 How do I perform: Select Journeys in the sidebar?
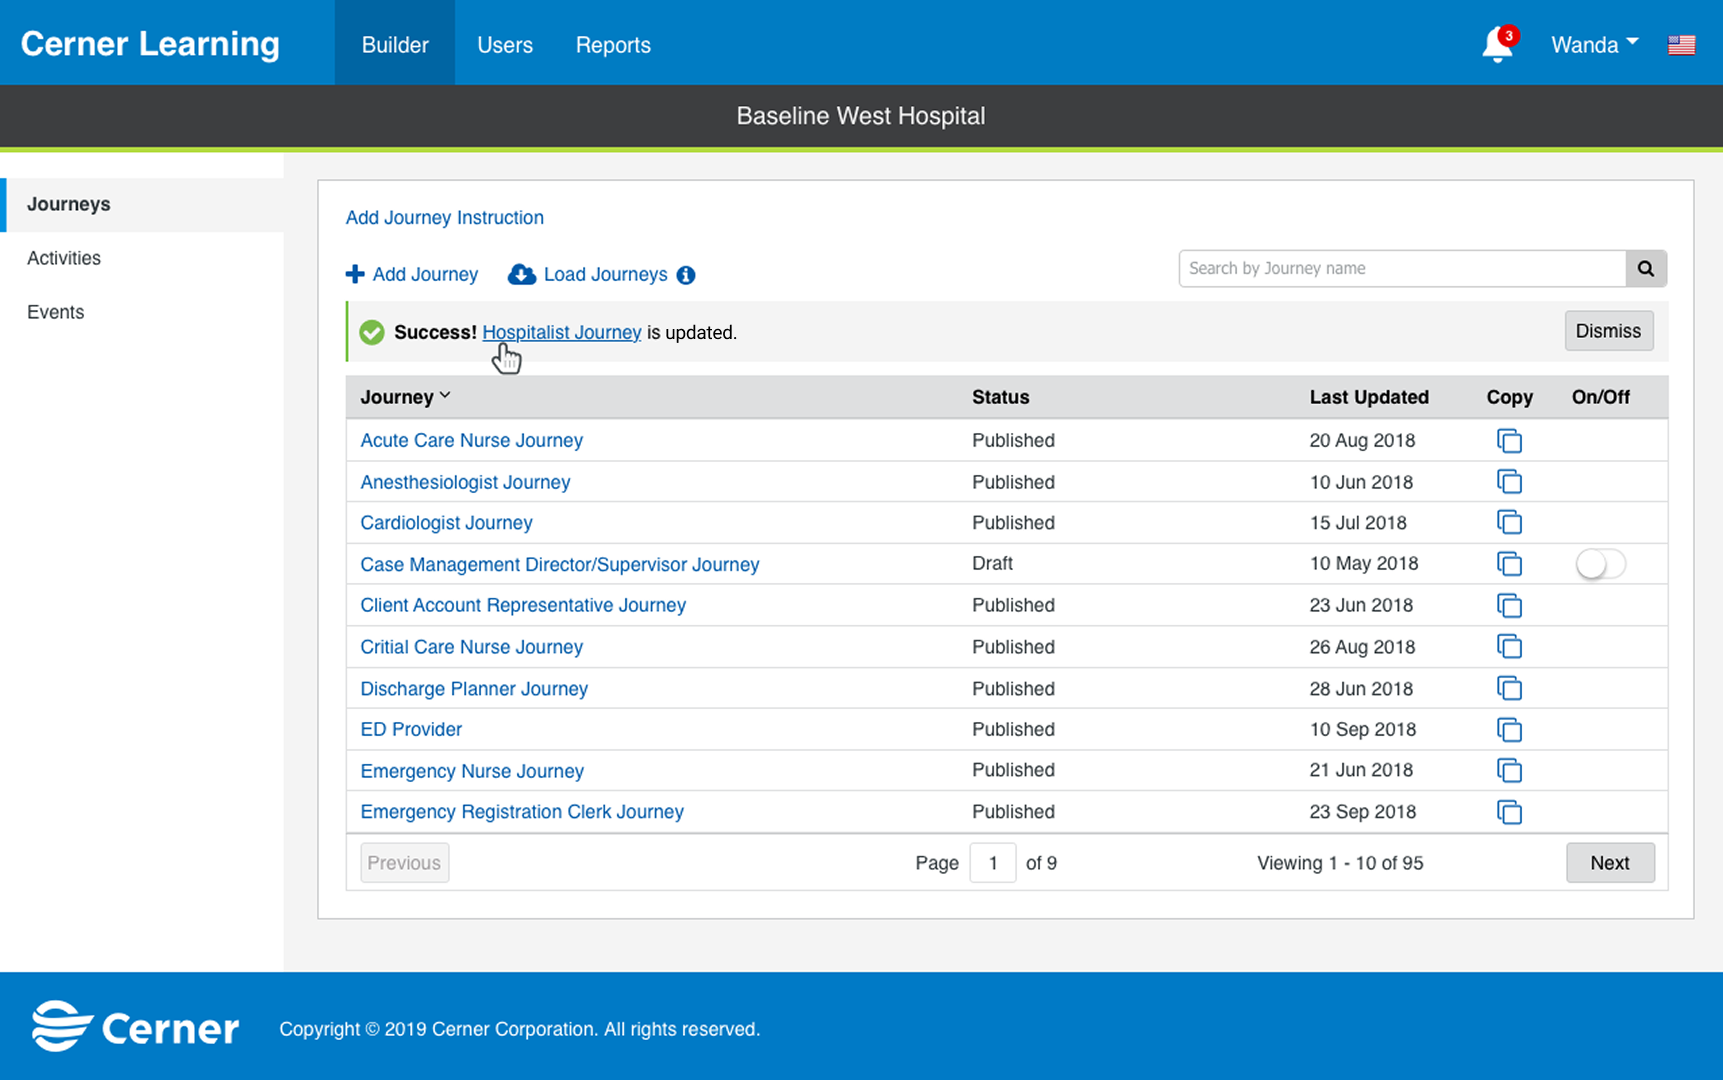tap(144, 204)
